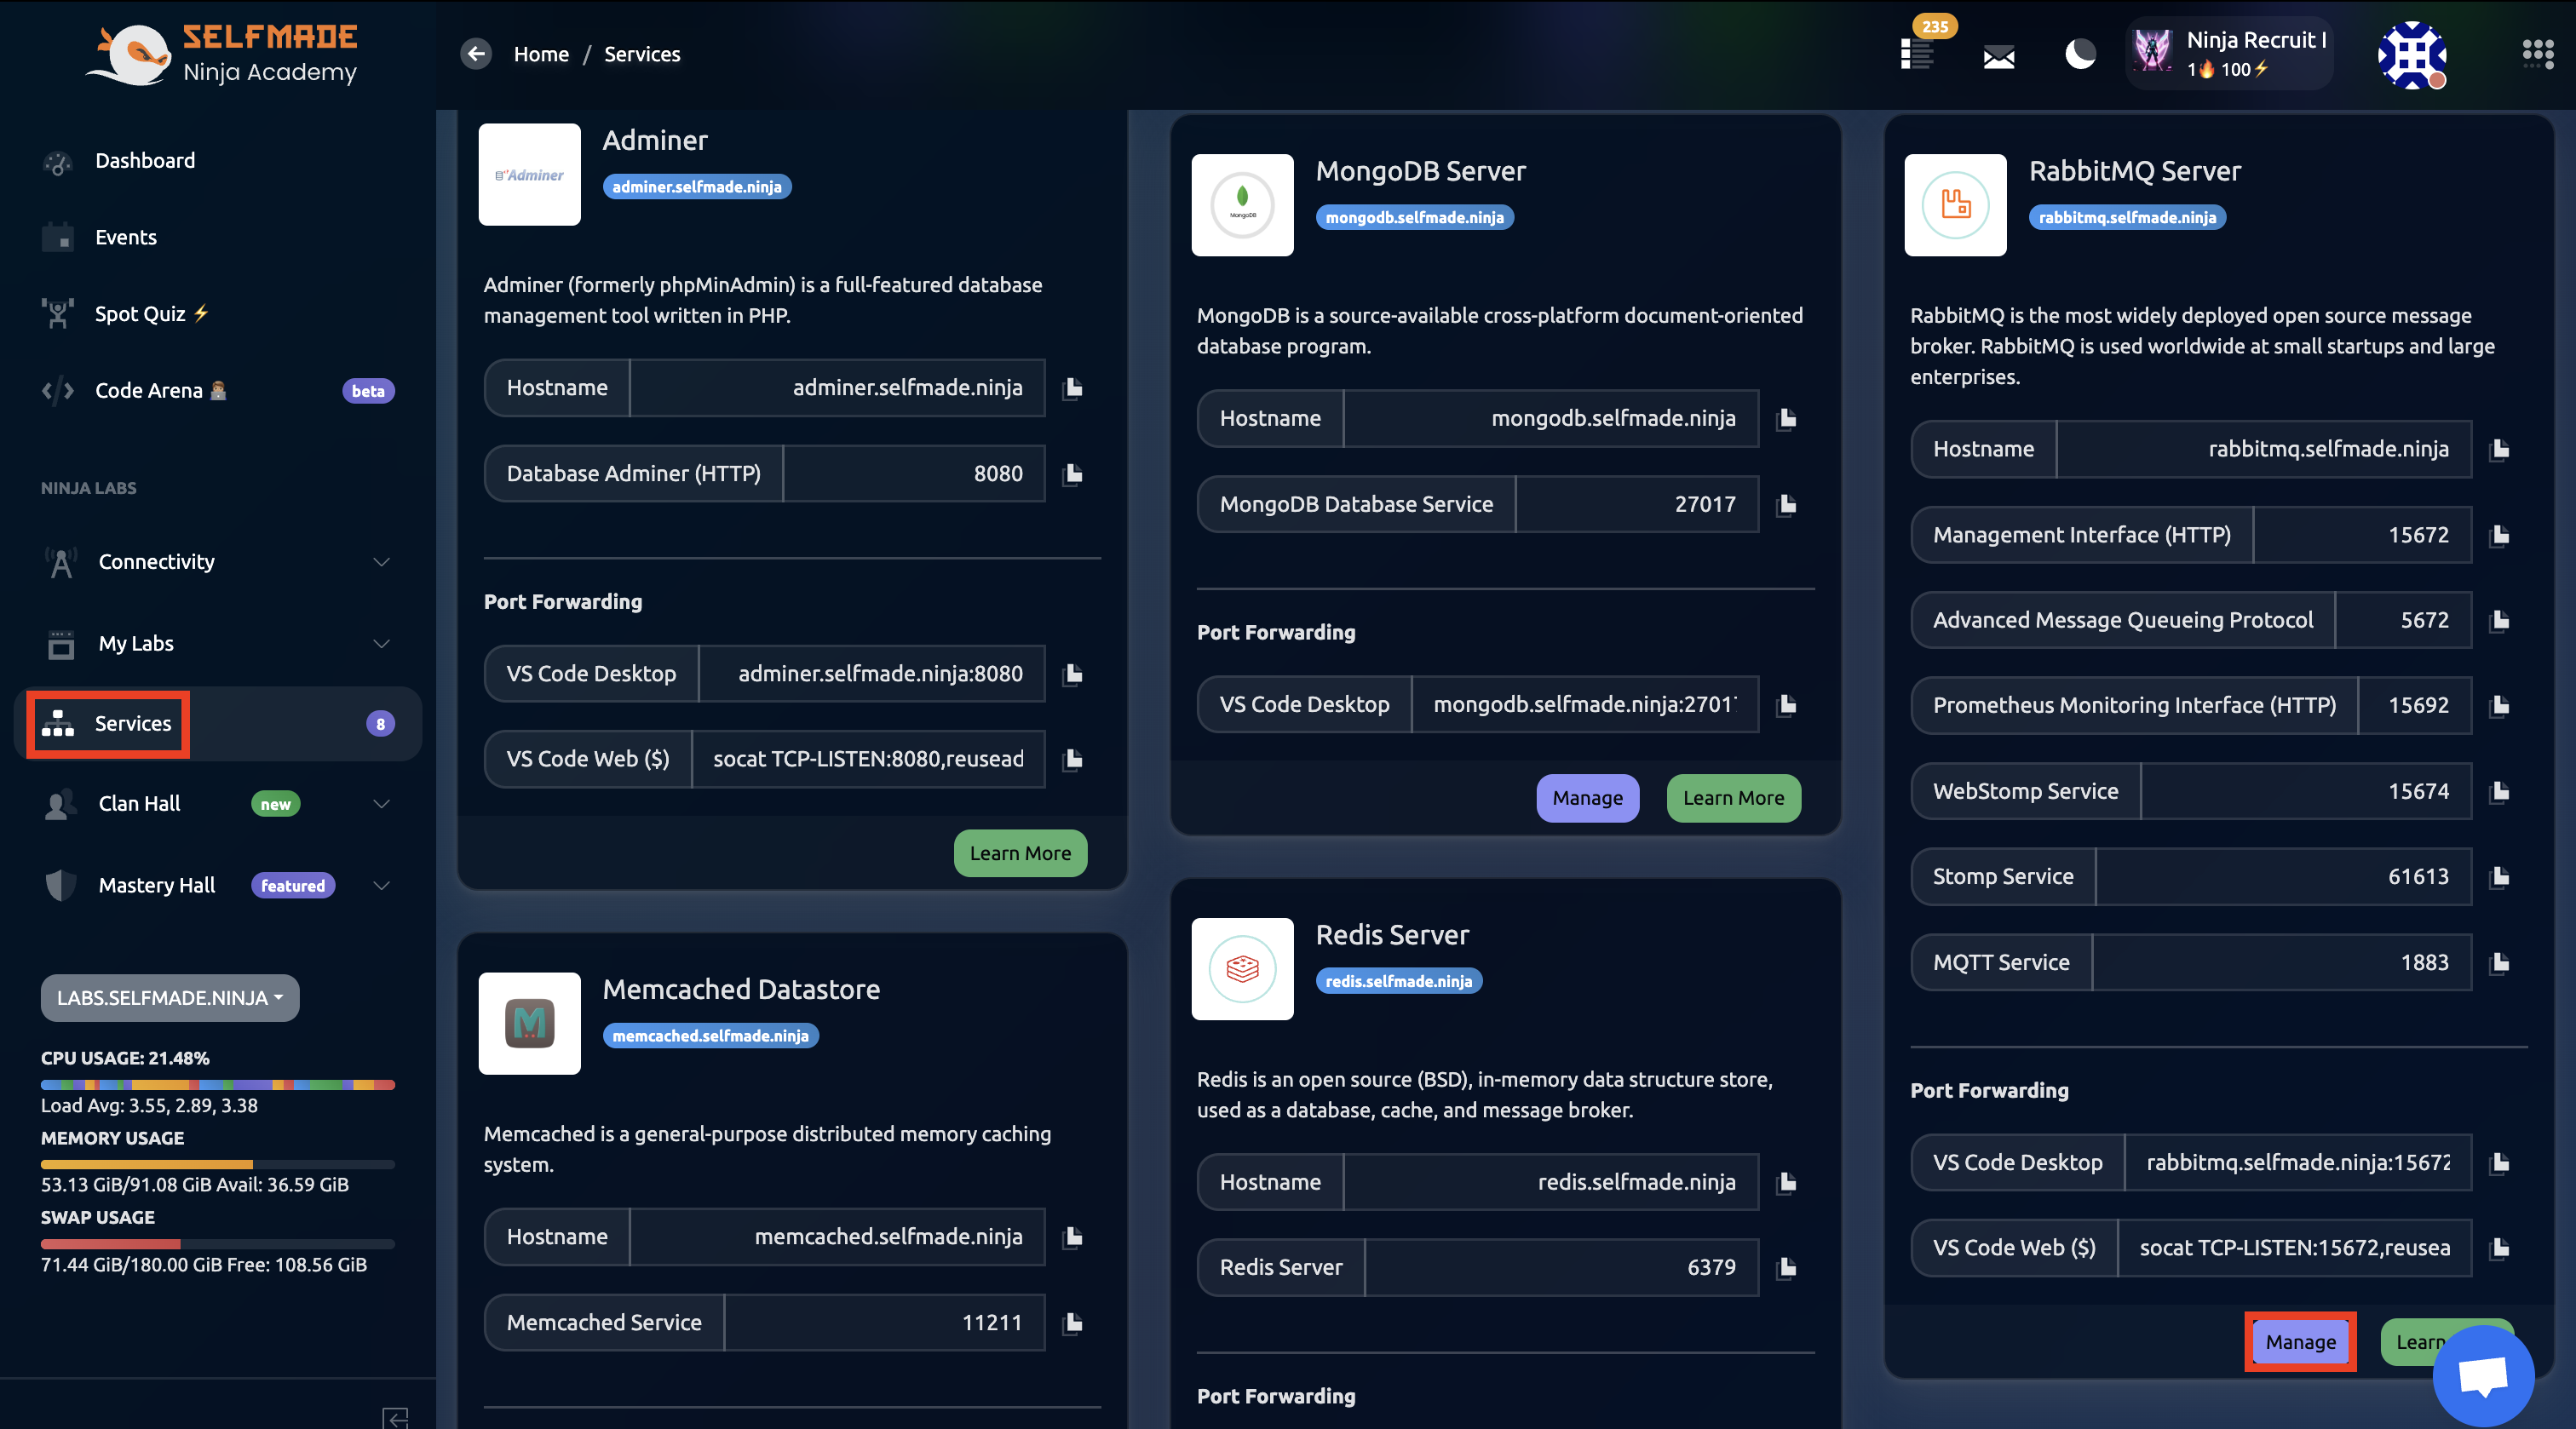Copy the Database Adminer HTTP port 8080

tap(1072, 474)
